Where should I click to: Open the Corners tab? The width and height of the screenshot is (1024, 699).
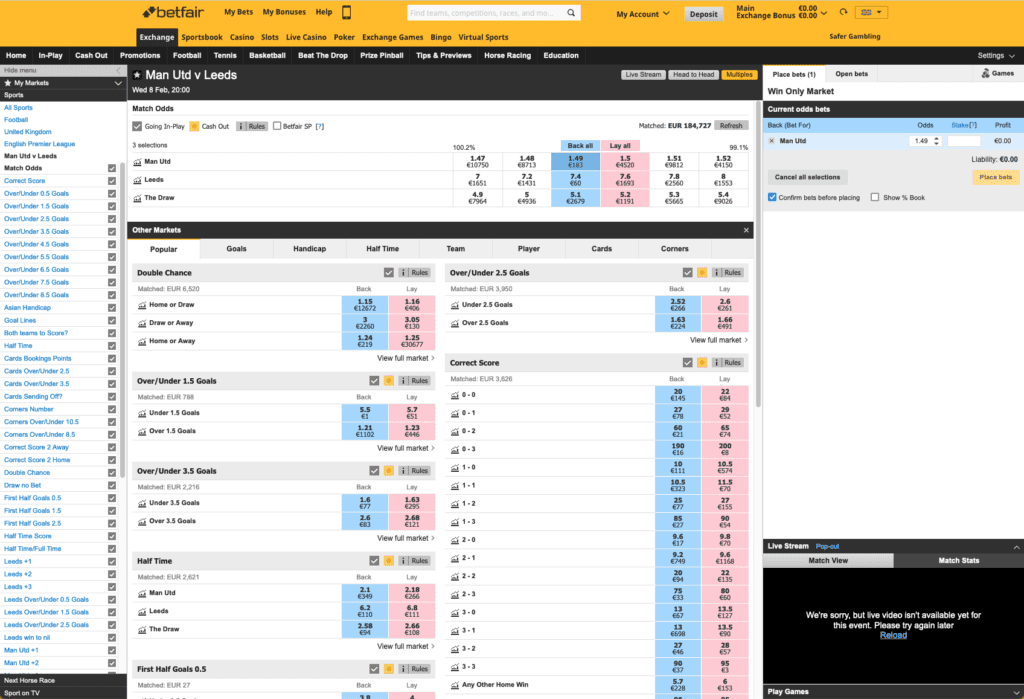pyautogui.click(x=675, y=249)
